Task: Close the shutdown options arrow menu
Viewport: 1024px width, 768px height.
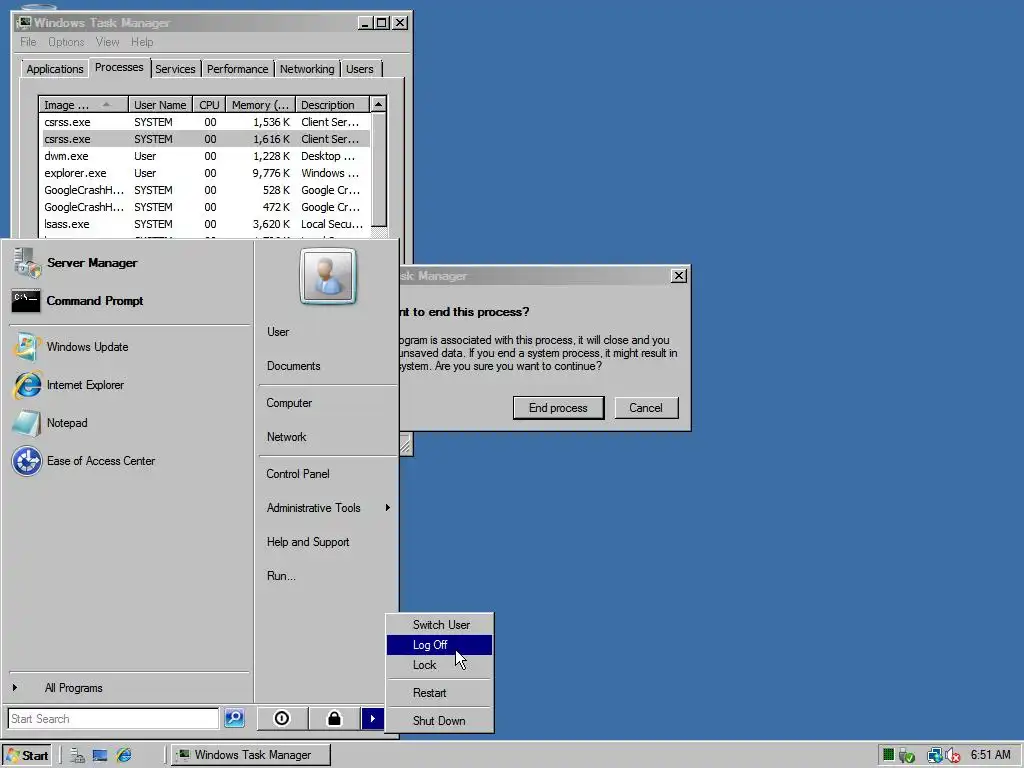Action: [x=372, y=718]
